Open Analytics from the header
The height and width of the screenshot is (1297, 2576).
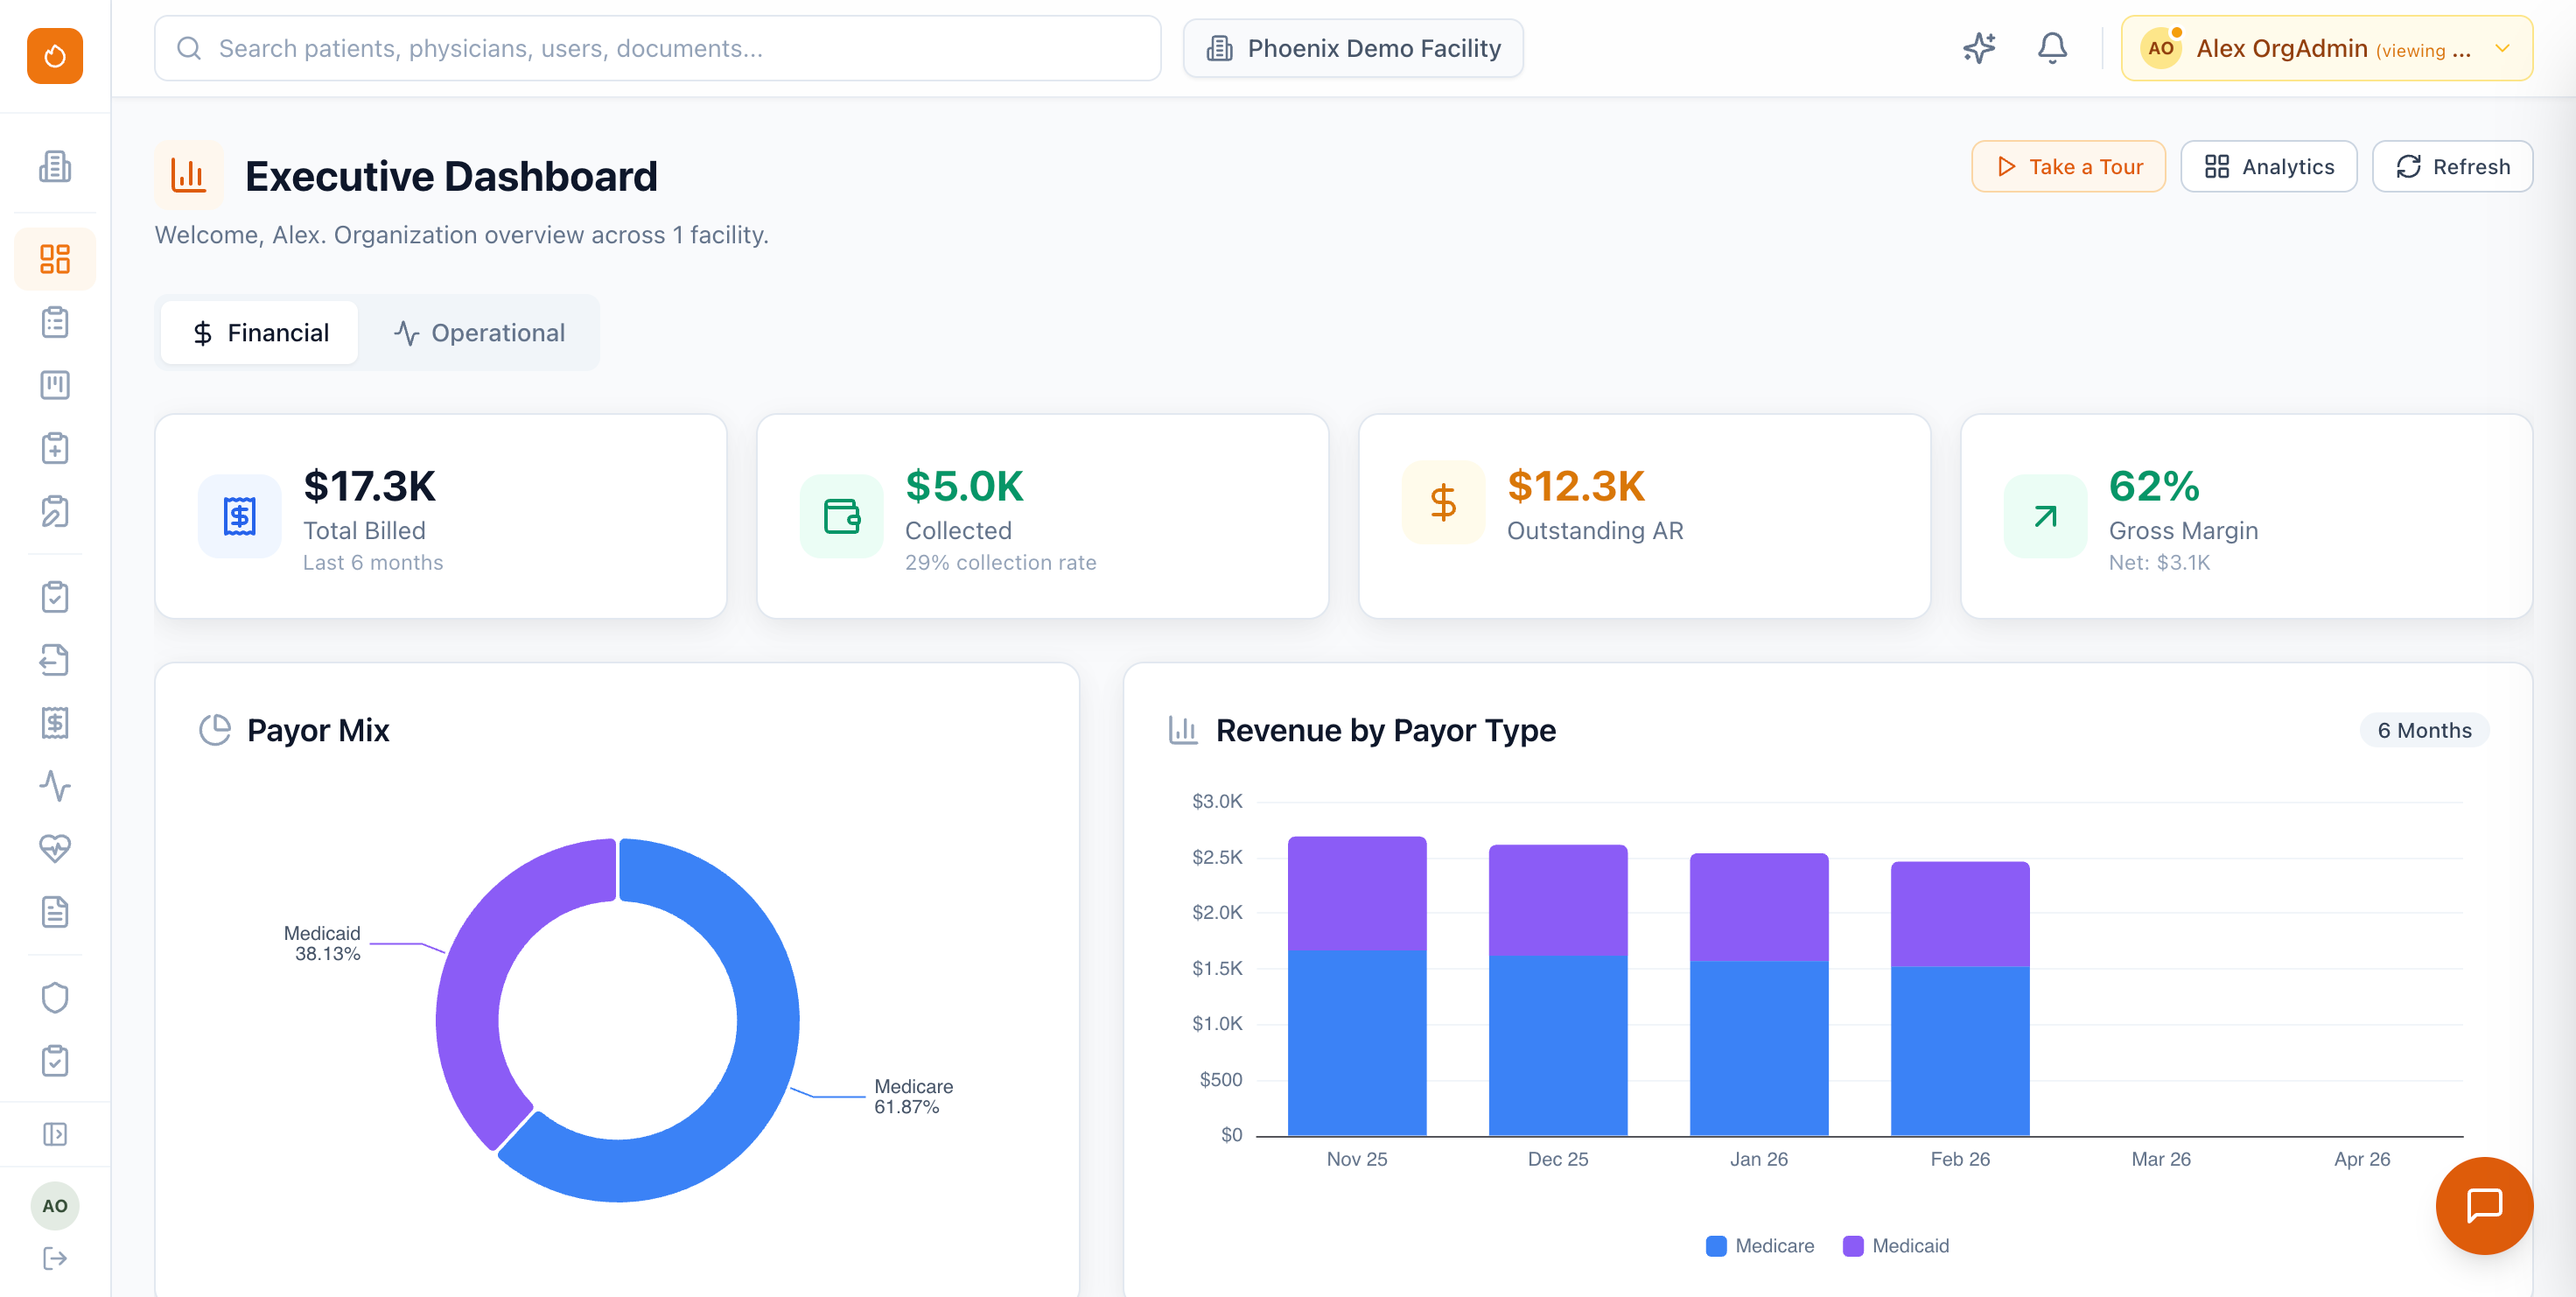[x=2269, y=166]
